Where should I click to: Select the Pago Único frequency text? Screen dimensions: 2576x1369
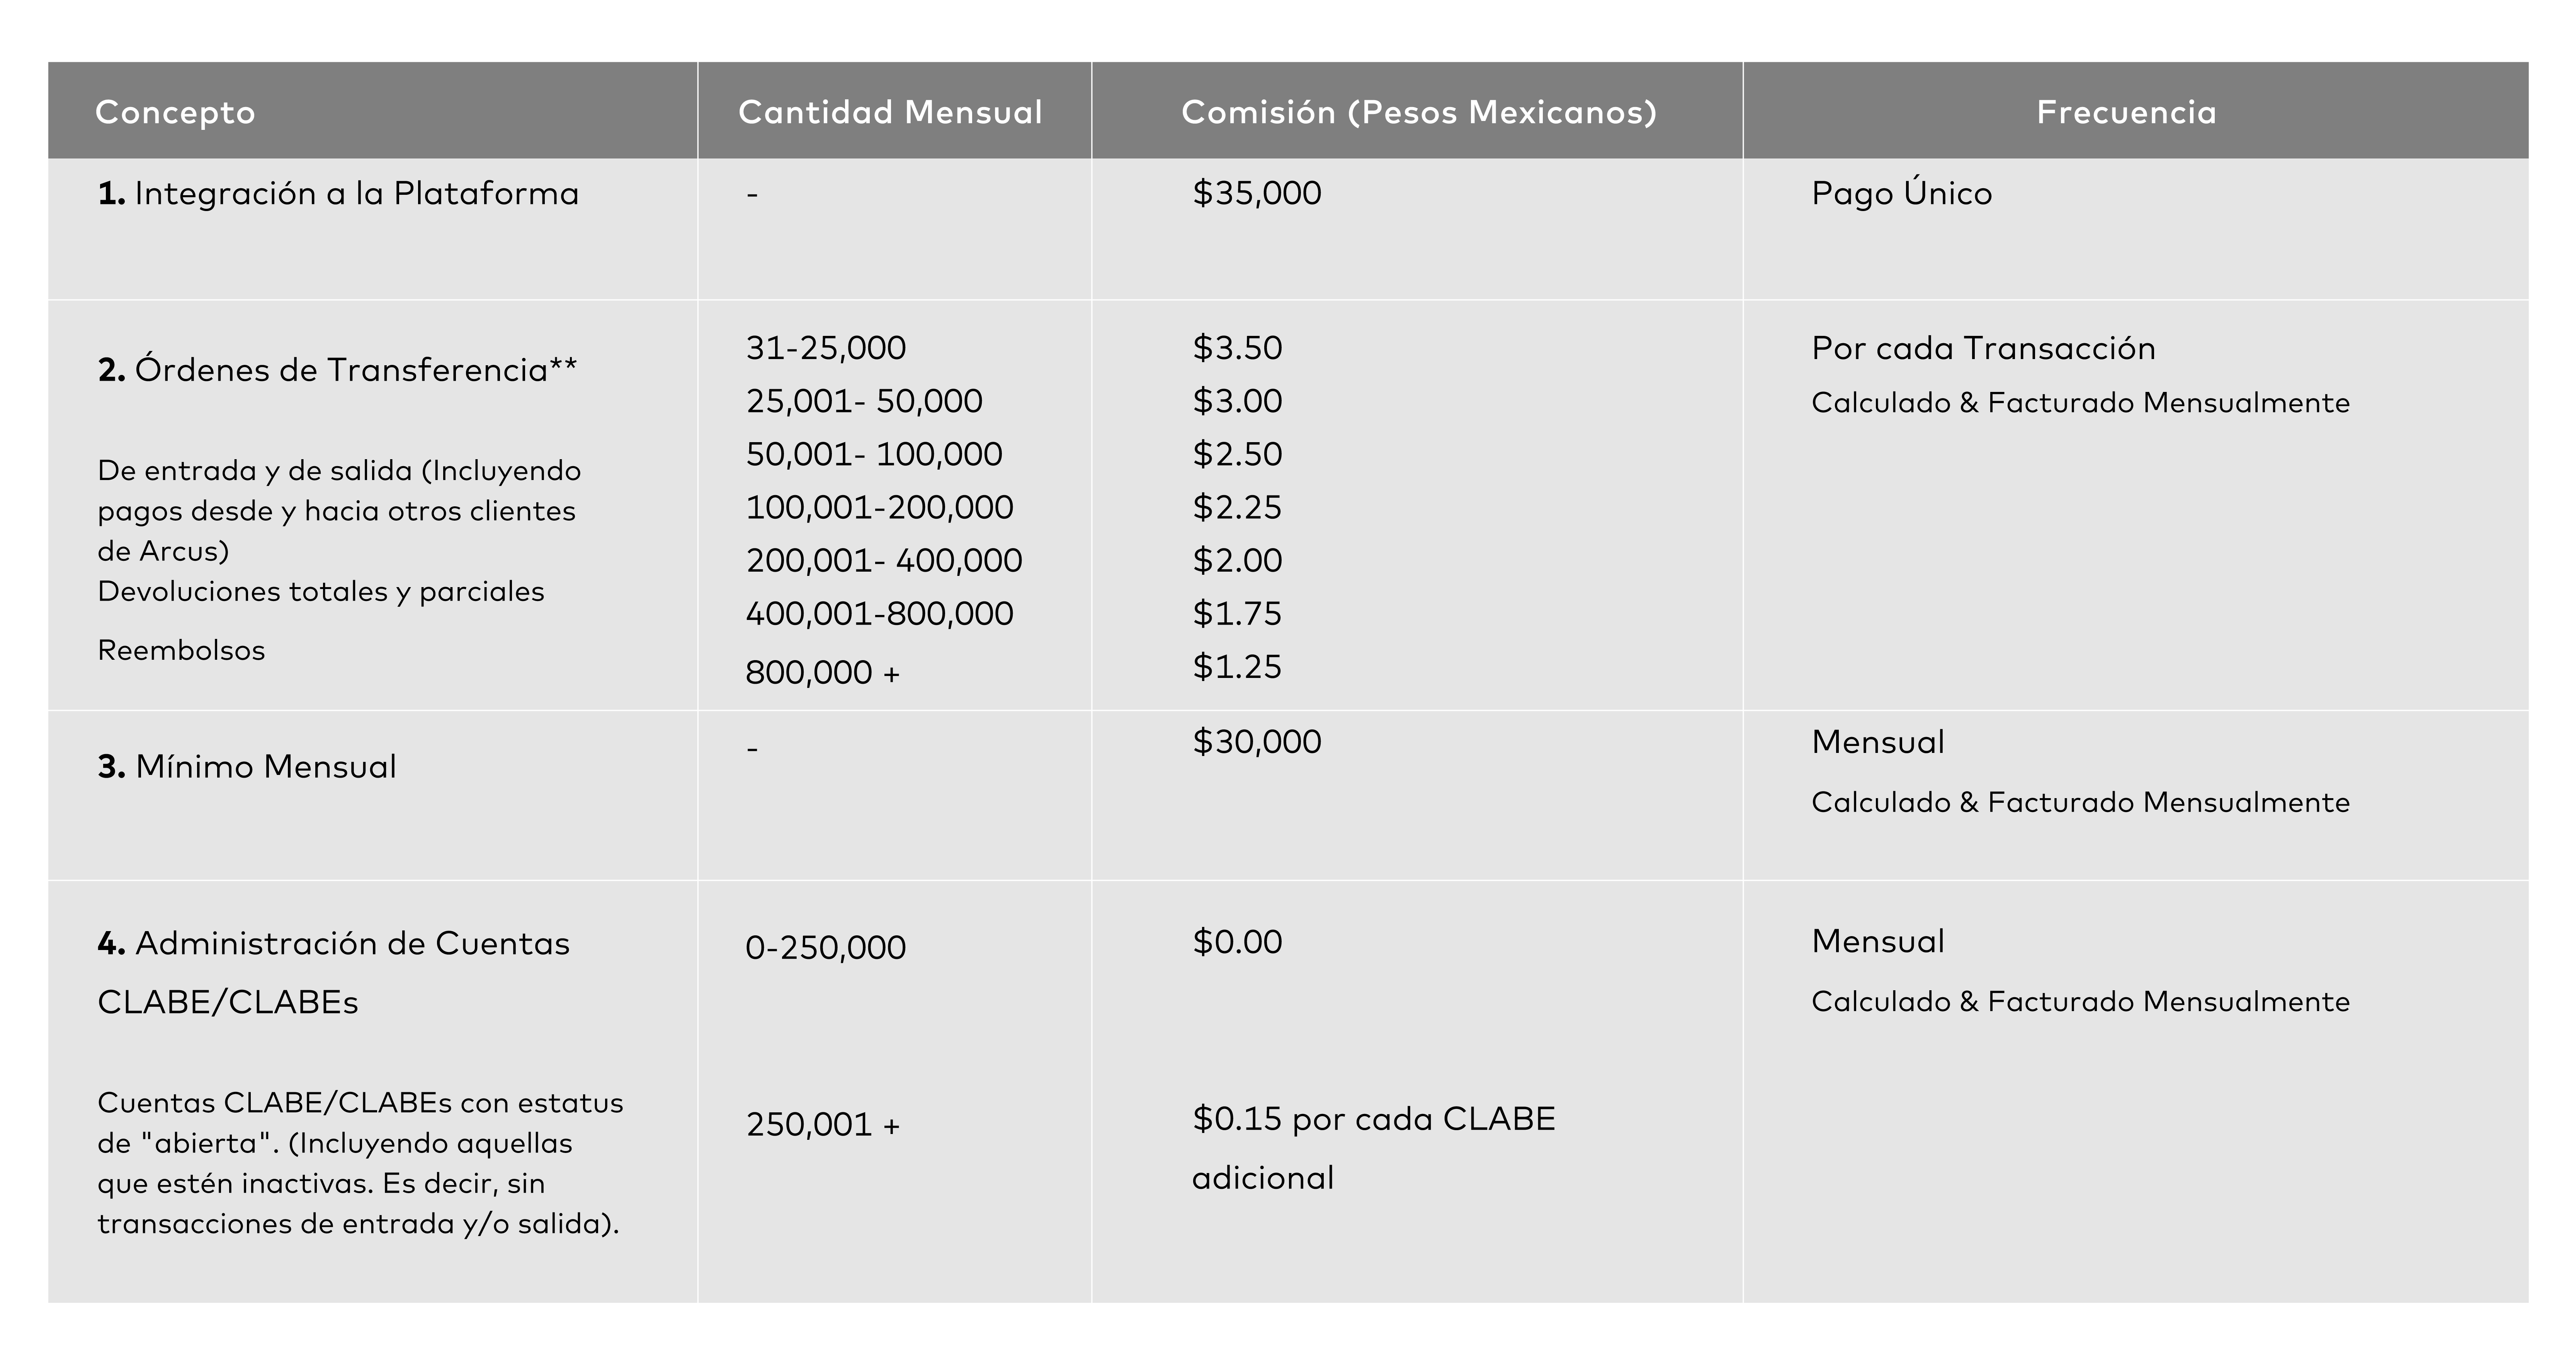tap(1901, 193)
